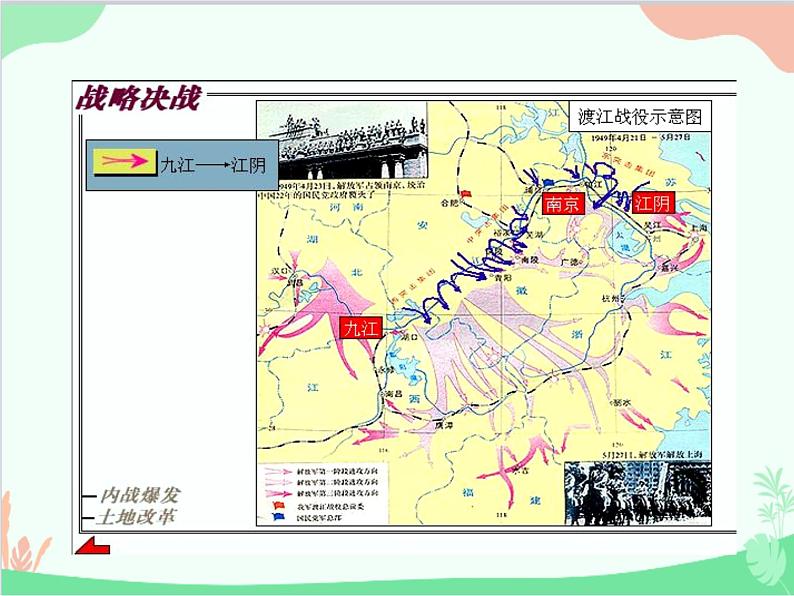
Task: Click the red flag icon in the map legend
Action: click(279, 505)
